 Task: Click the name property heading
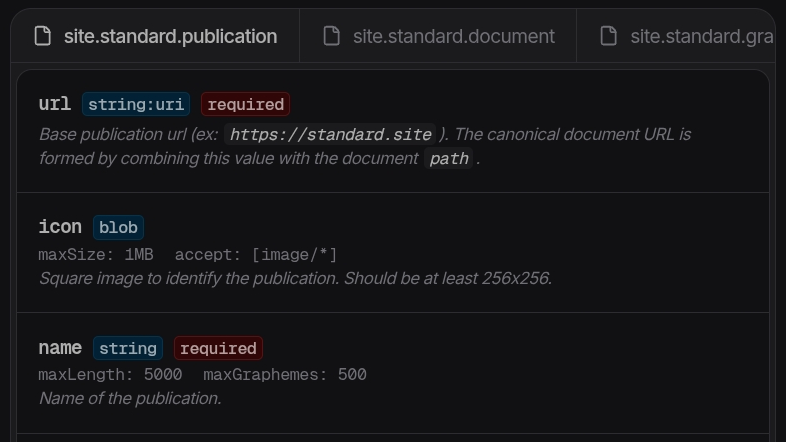pos(60,348)
